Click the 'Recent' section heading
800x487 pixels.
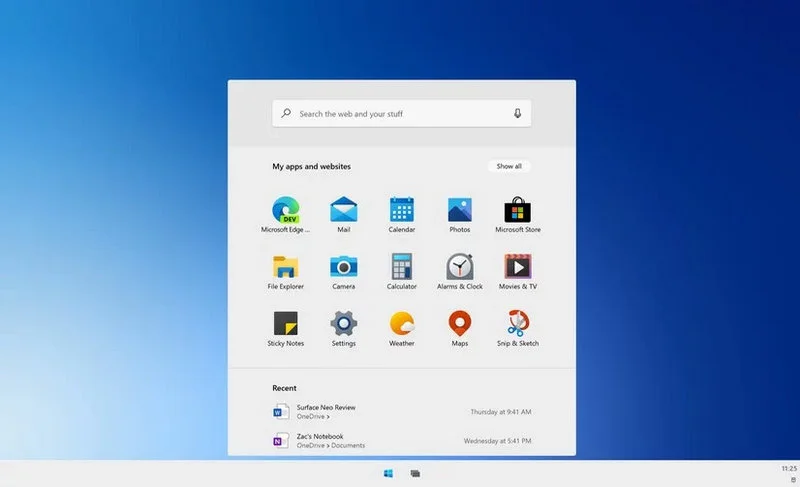tap(284, 388)
